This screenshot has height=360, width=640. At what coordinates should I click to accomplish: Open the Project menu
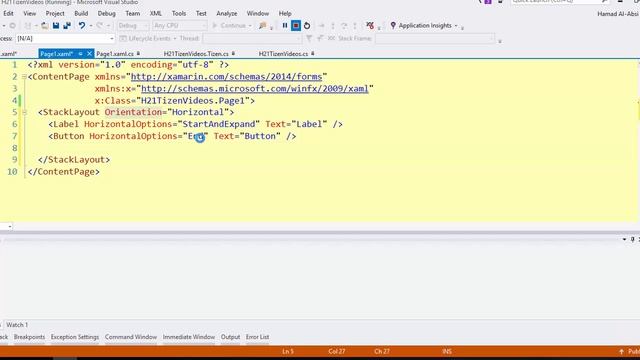55,13
